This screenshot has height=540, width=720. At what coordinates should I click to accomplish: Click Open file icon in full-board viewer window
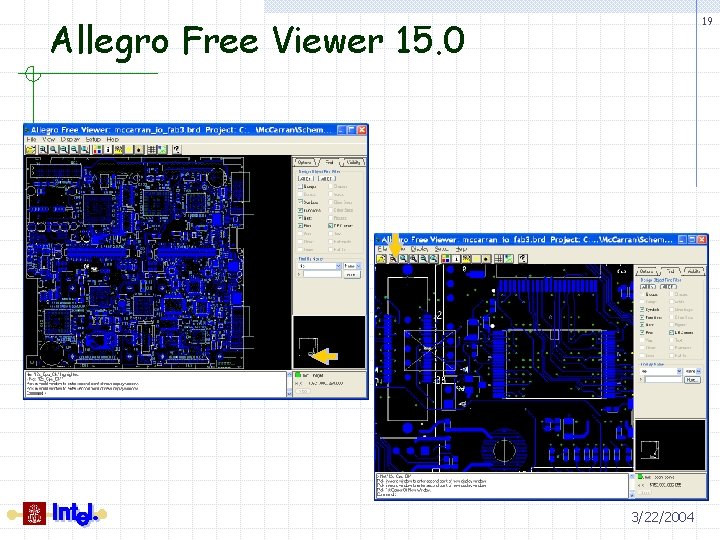pyautogui.click(x=30, y=149)
